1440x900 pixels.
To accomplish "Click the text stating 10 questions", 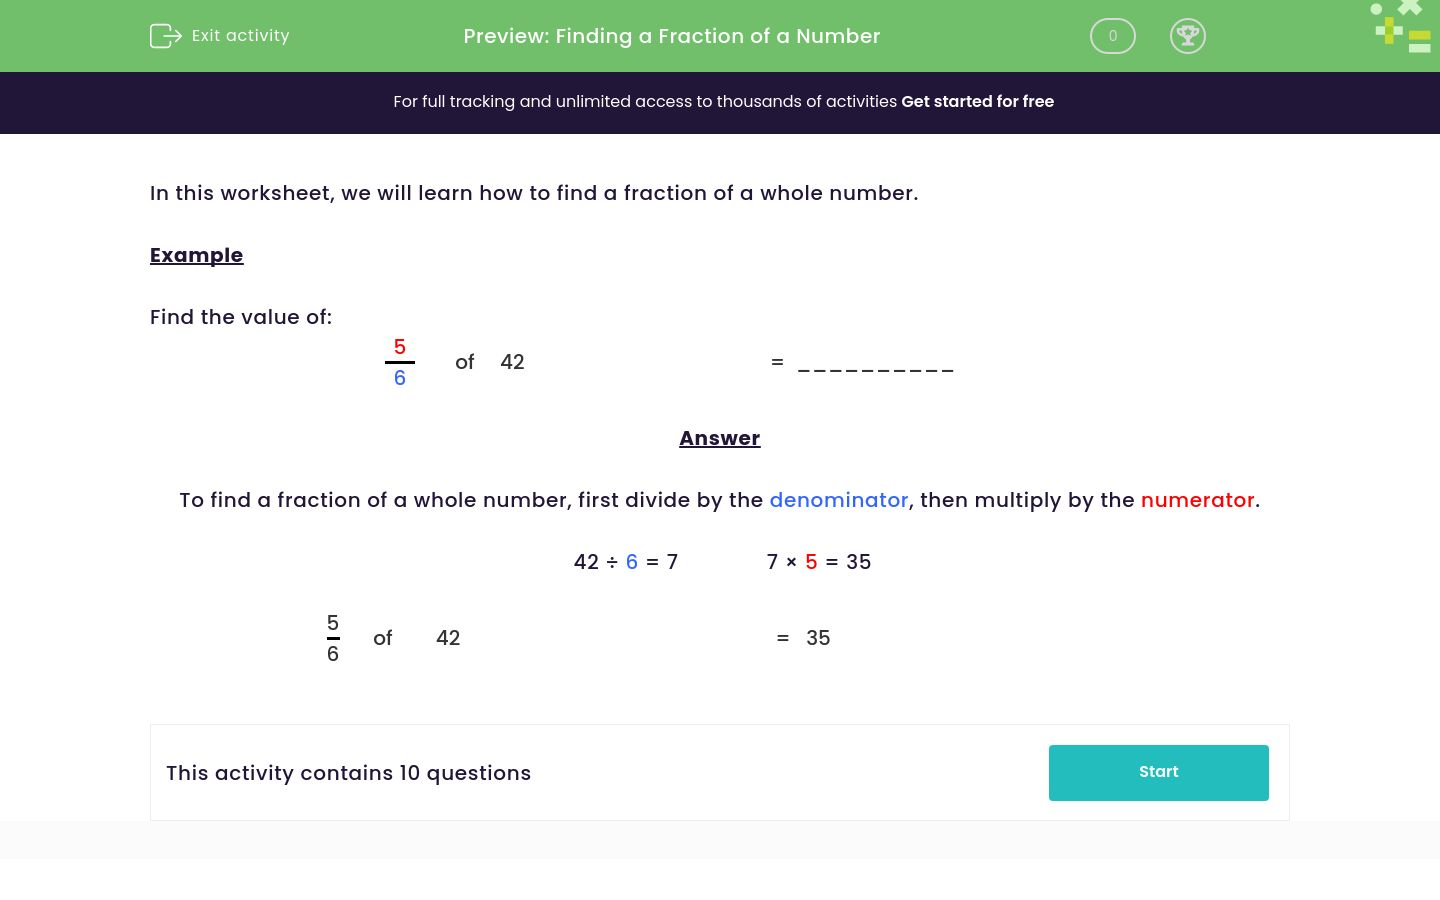I will pyautogui.click(x=349, y=773).
